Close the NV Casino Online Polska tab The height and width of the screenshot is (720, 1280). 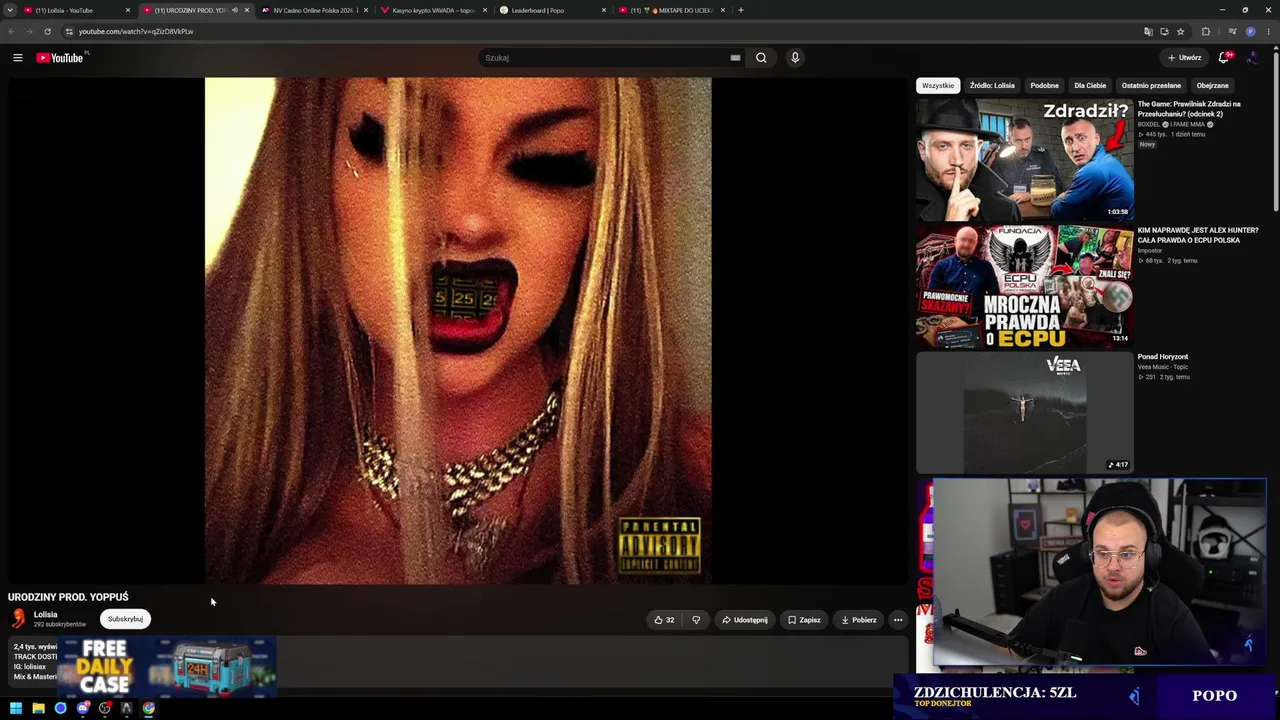tap(366, 10)
